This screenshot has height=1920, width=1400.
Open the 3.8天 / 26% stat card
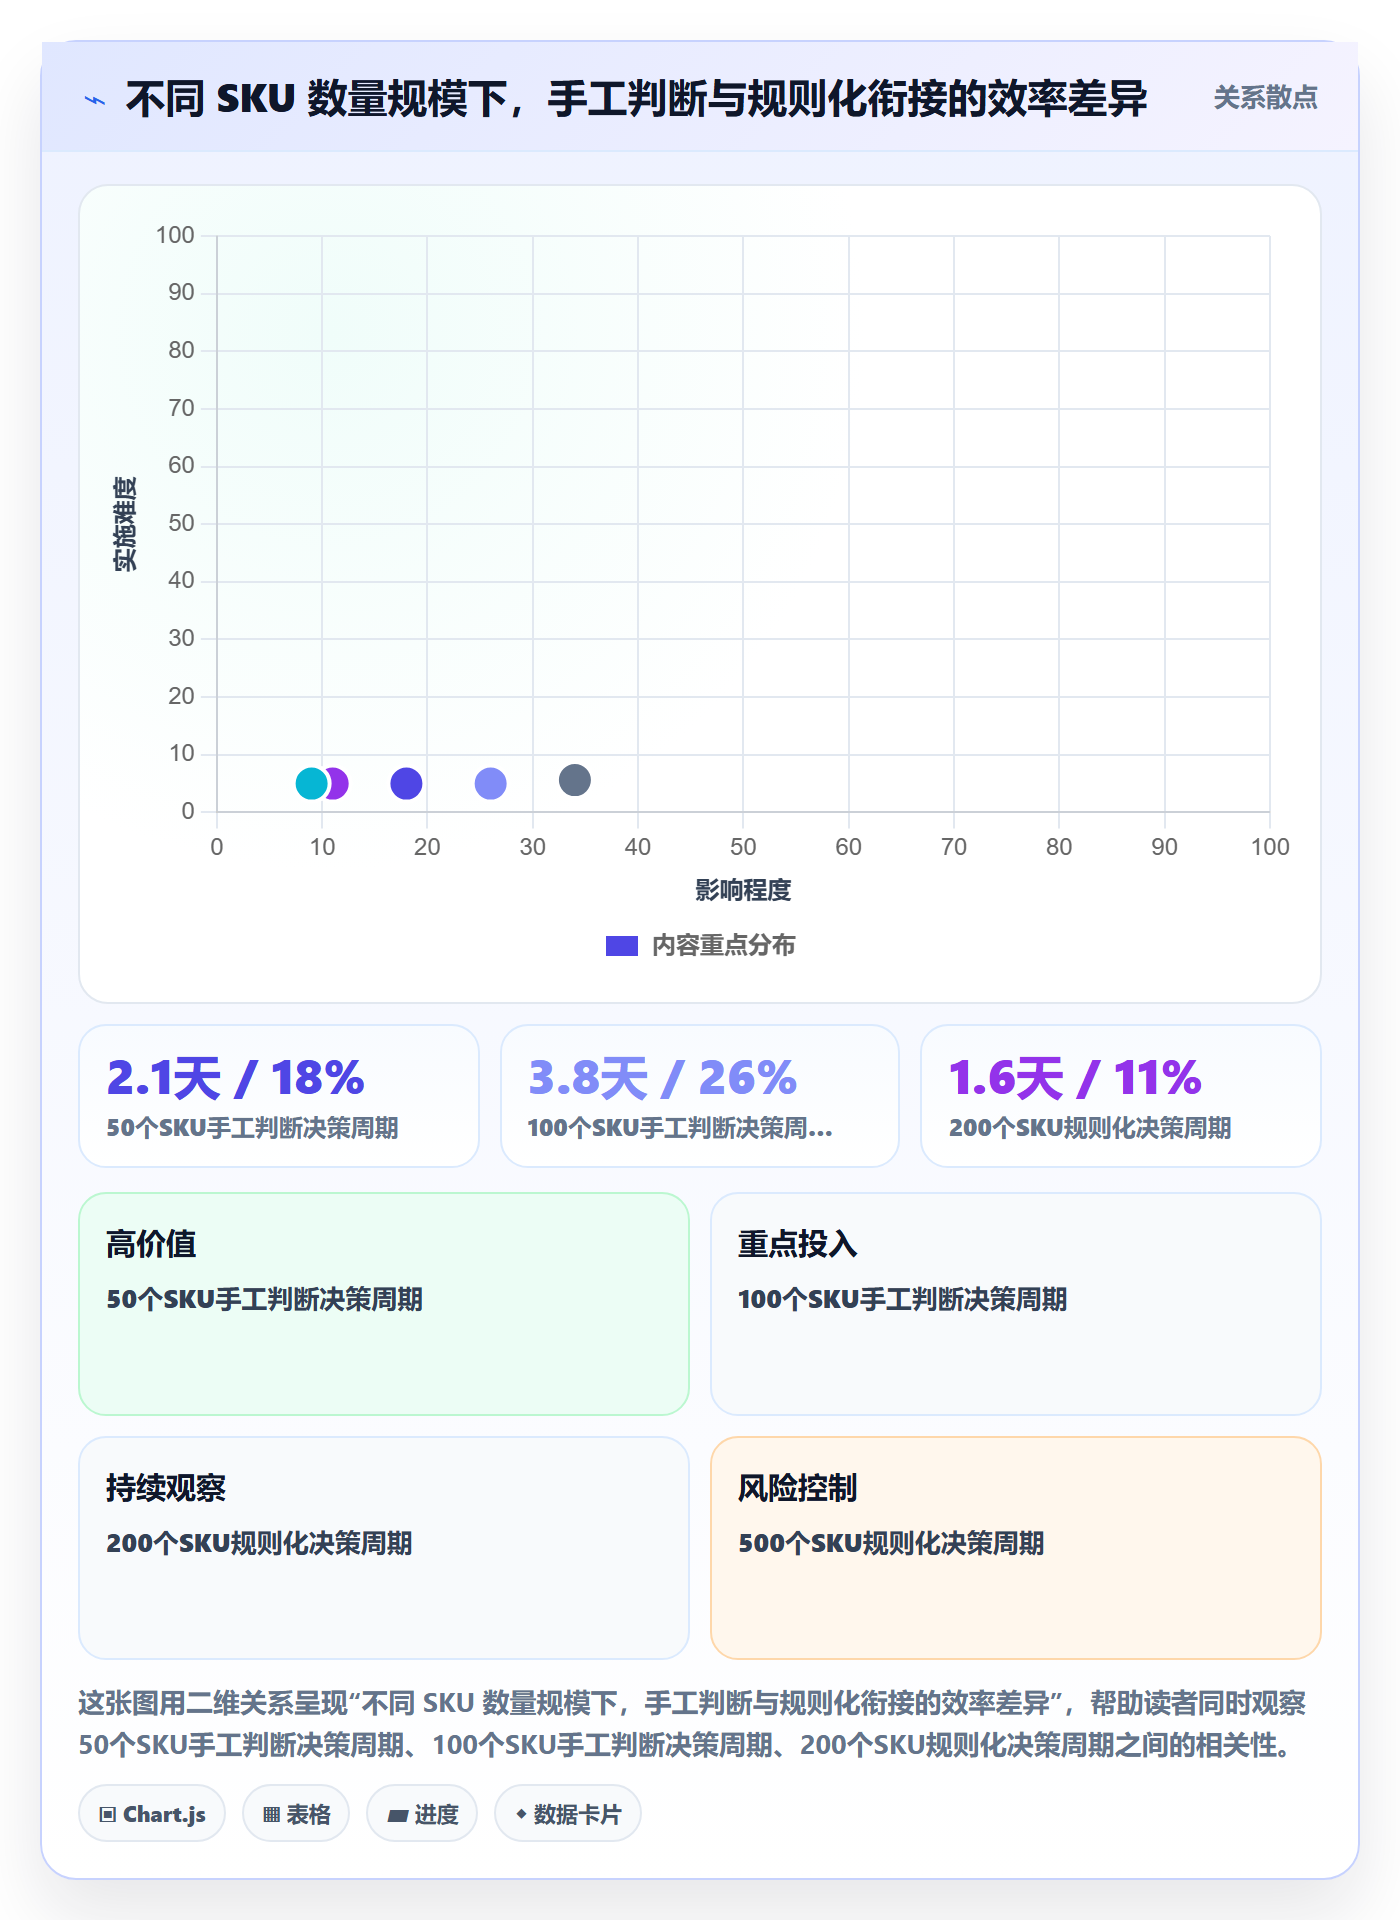click(700, 1096)
